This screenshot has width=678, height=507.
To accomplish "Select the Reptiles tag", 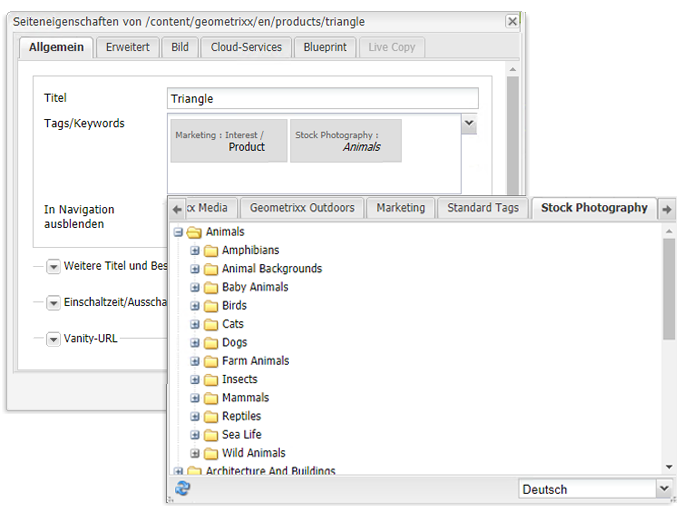I will click(241, 417).
